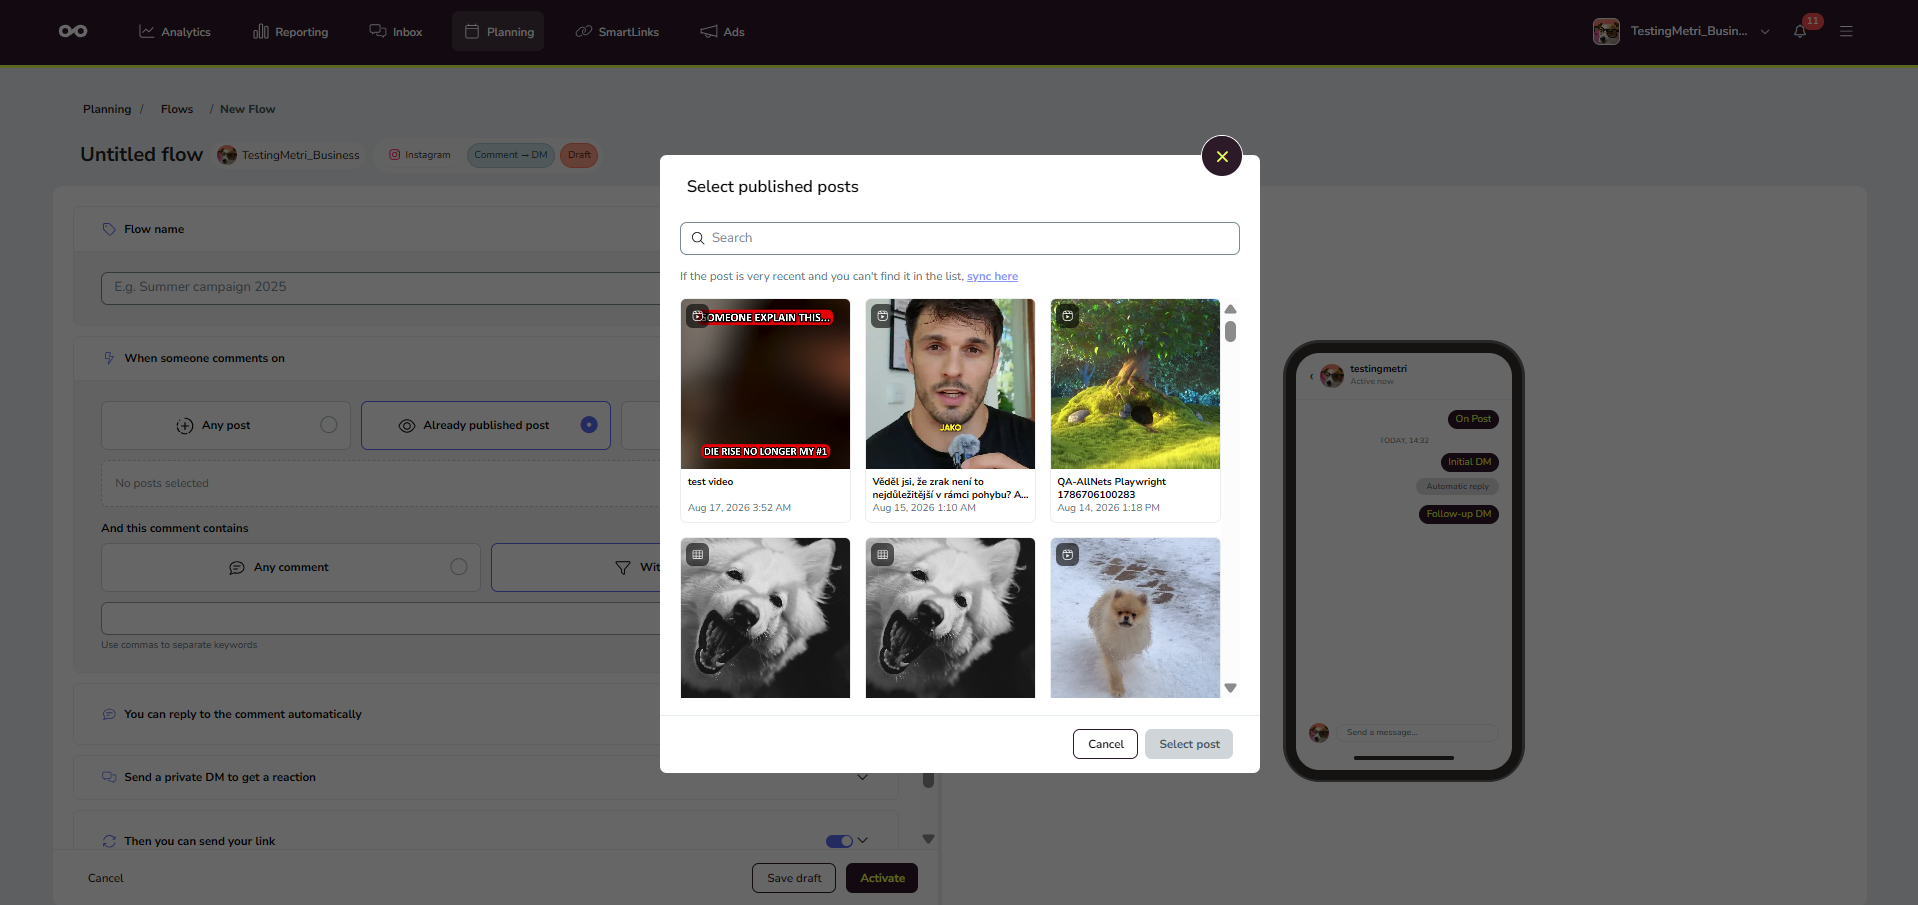This screenshot has width=1918, height=905.
Task: Click the reel icon on the test video post
Action: [x=698, y=316]
